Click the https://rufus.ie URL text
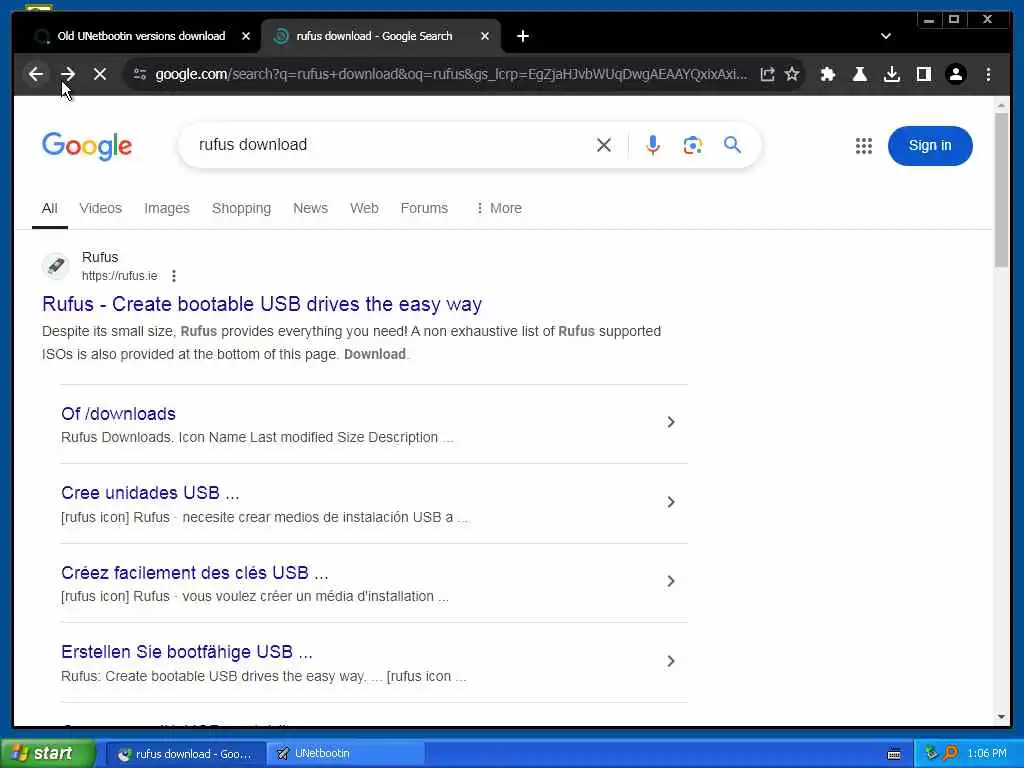Screen dimensions: 1024x768 click(x=120, y=276)
